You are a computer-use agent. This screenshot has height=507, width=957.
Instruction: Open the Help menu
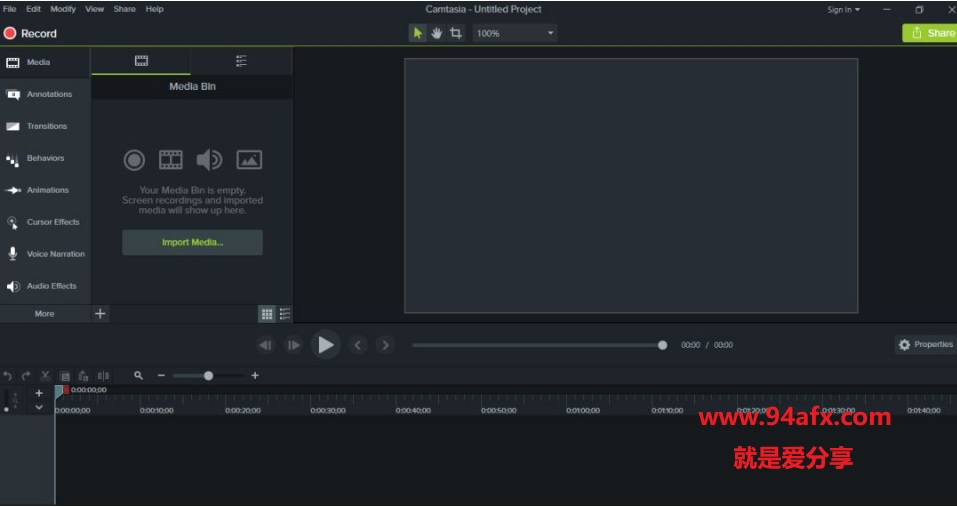154,9
